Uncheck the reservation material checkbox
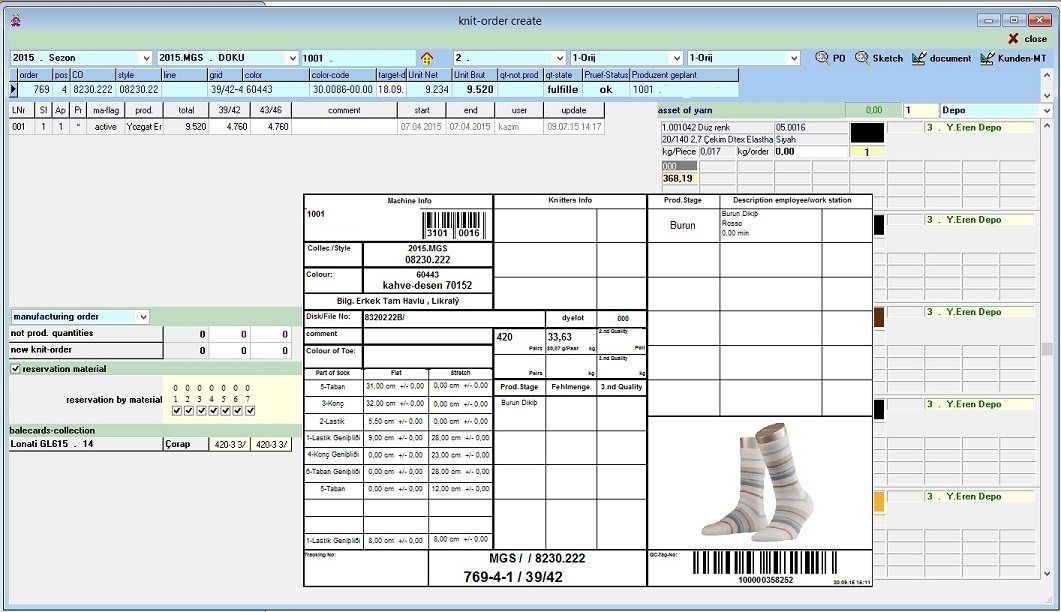Screen dimensions: 1061x612 click(x=15, y=369)
